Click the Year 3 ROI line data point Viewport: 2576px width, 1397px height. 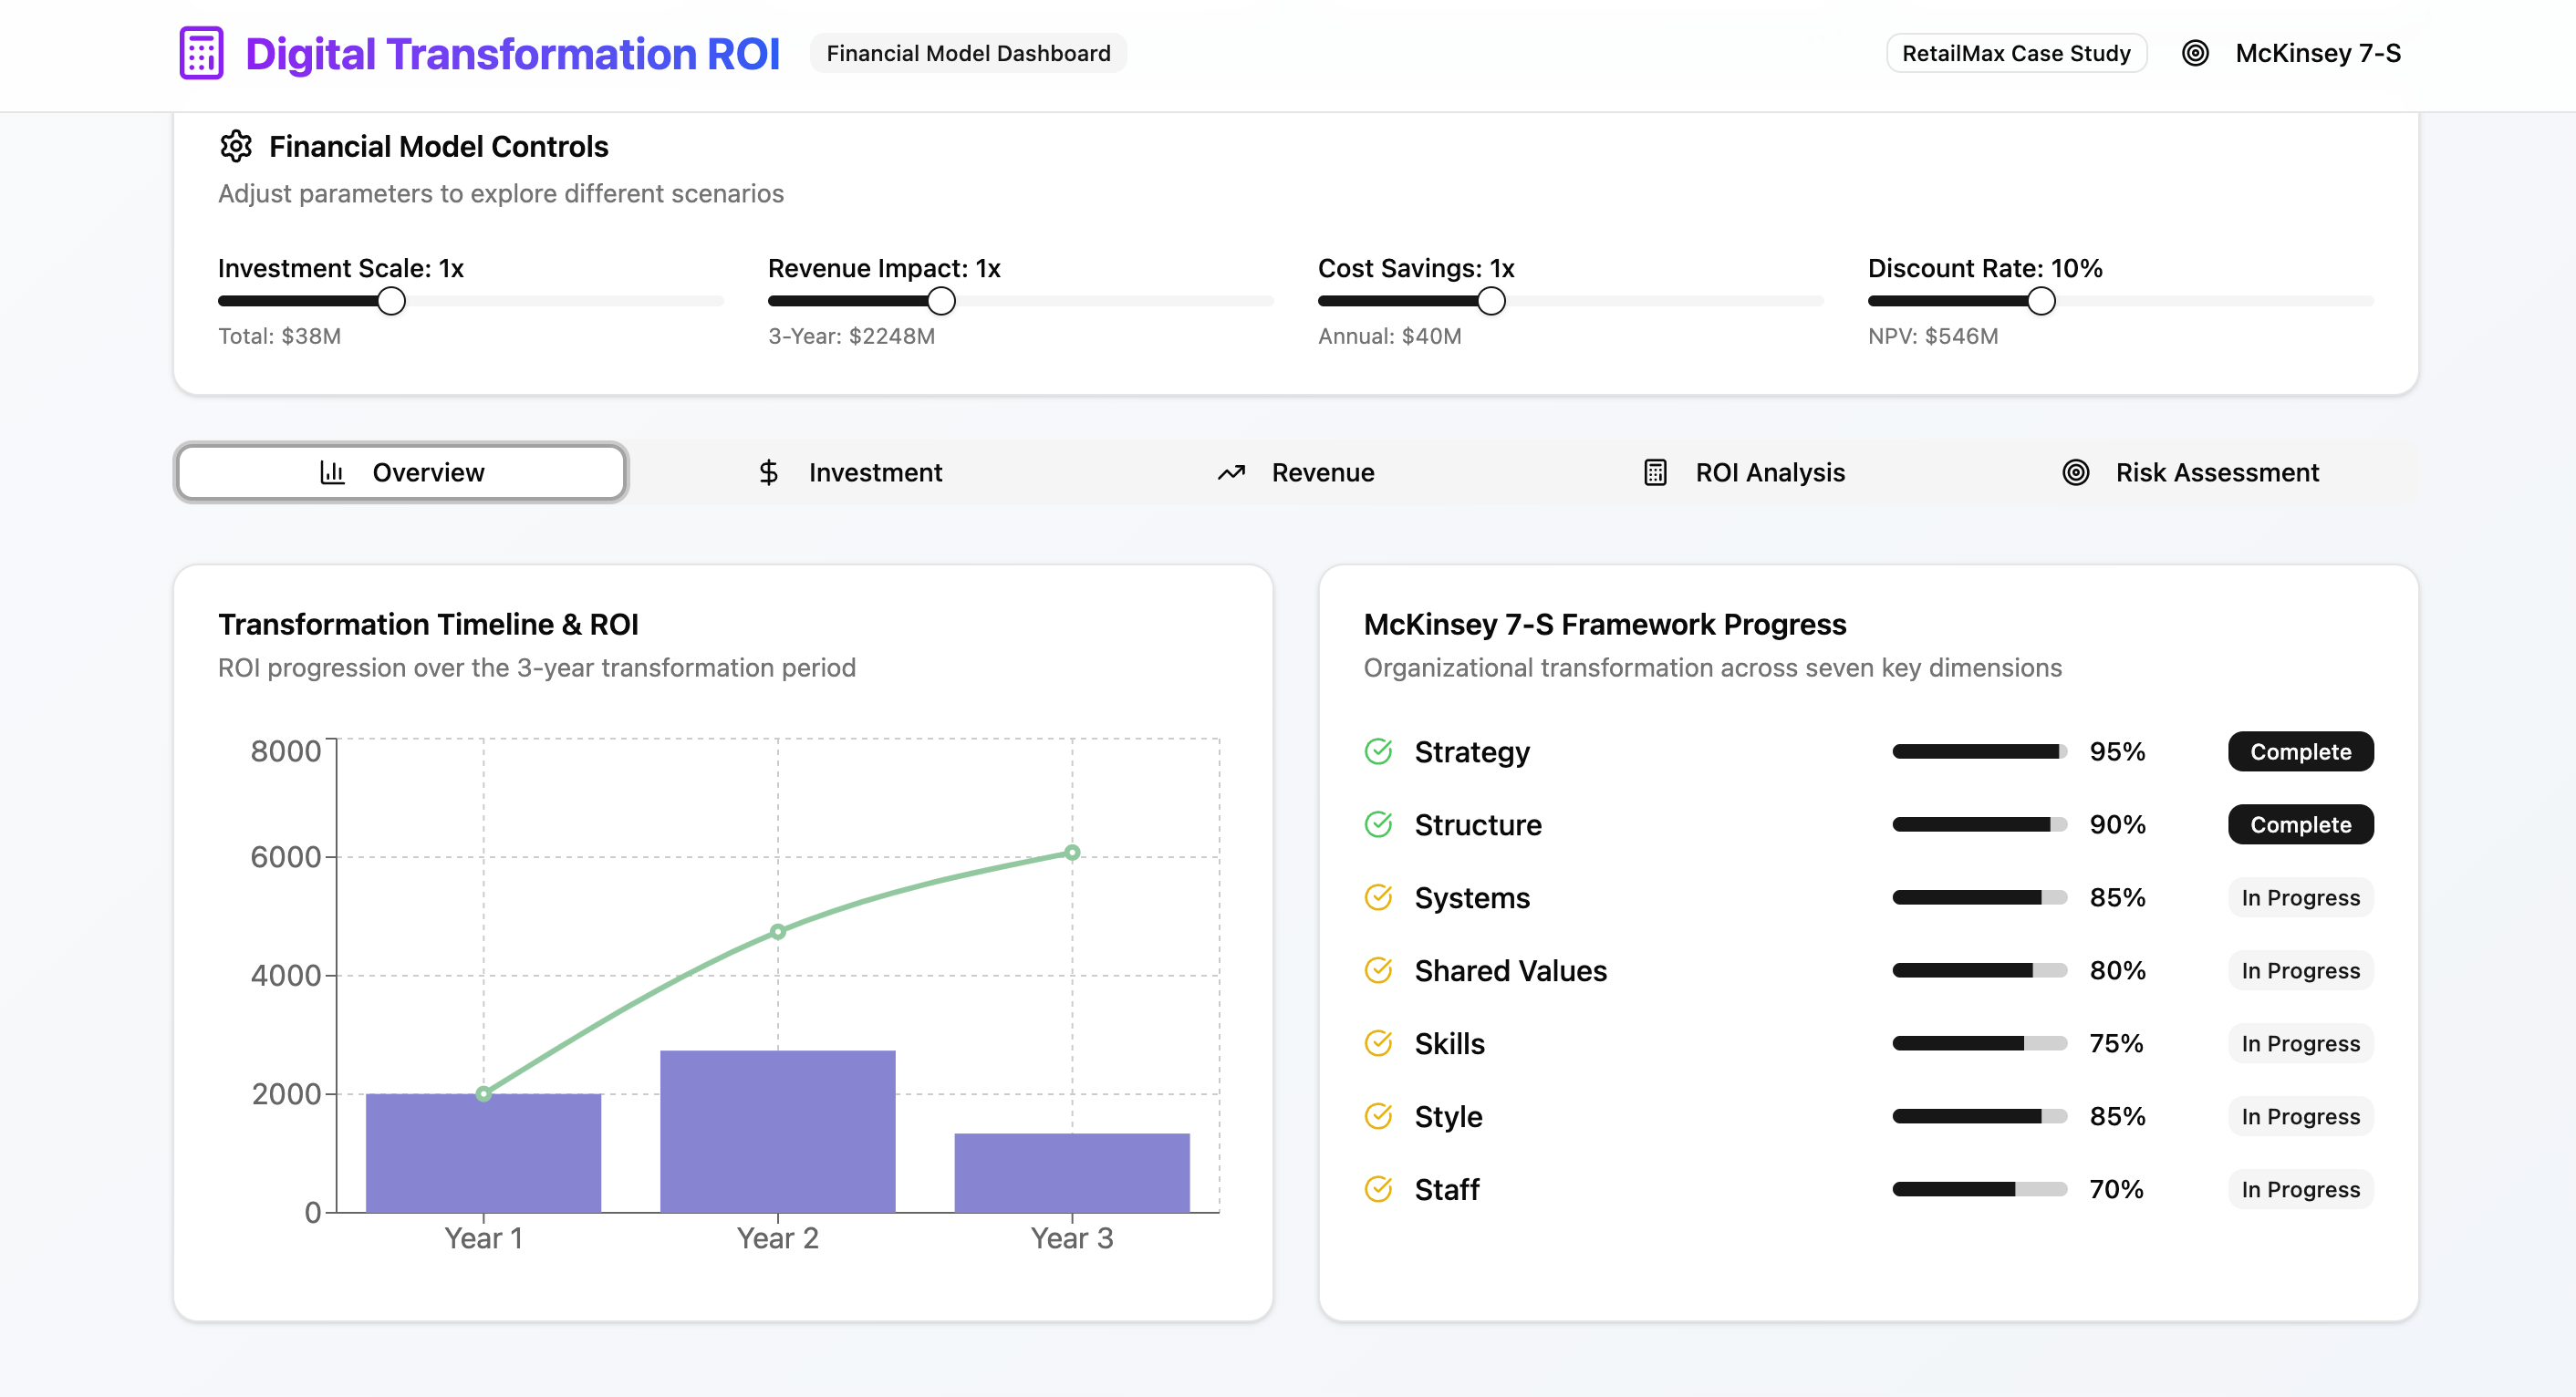(x=1072, y=853)
